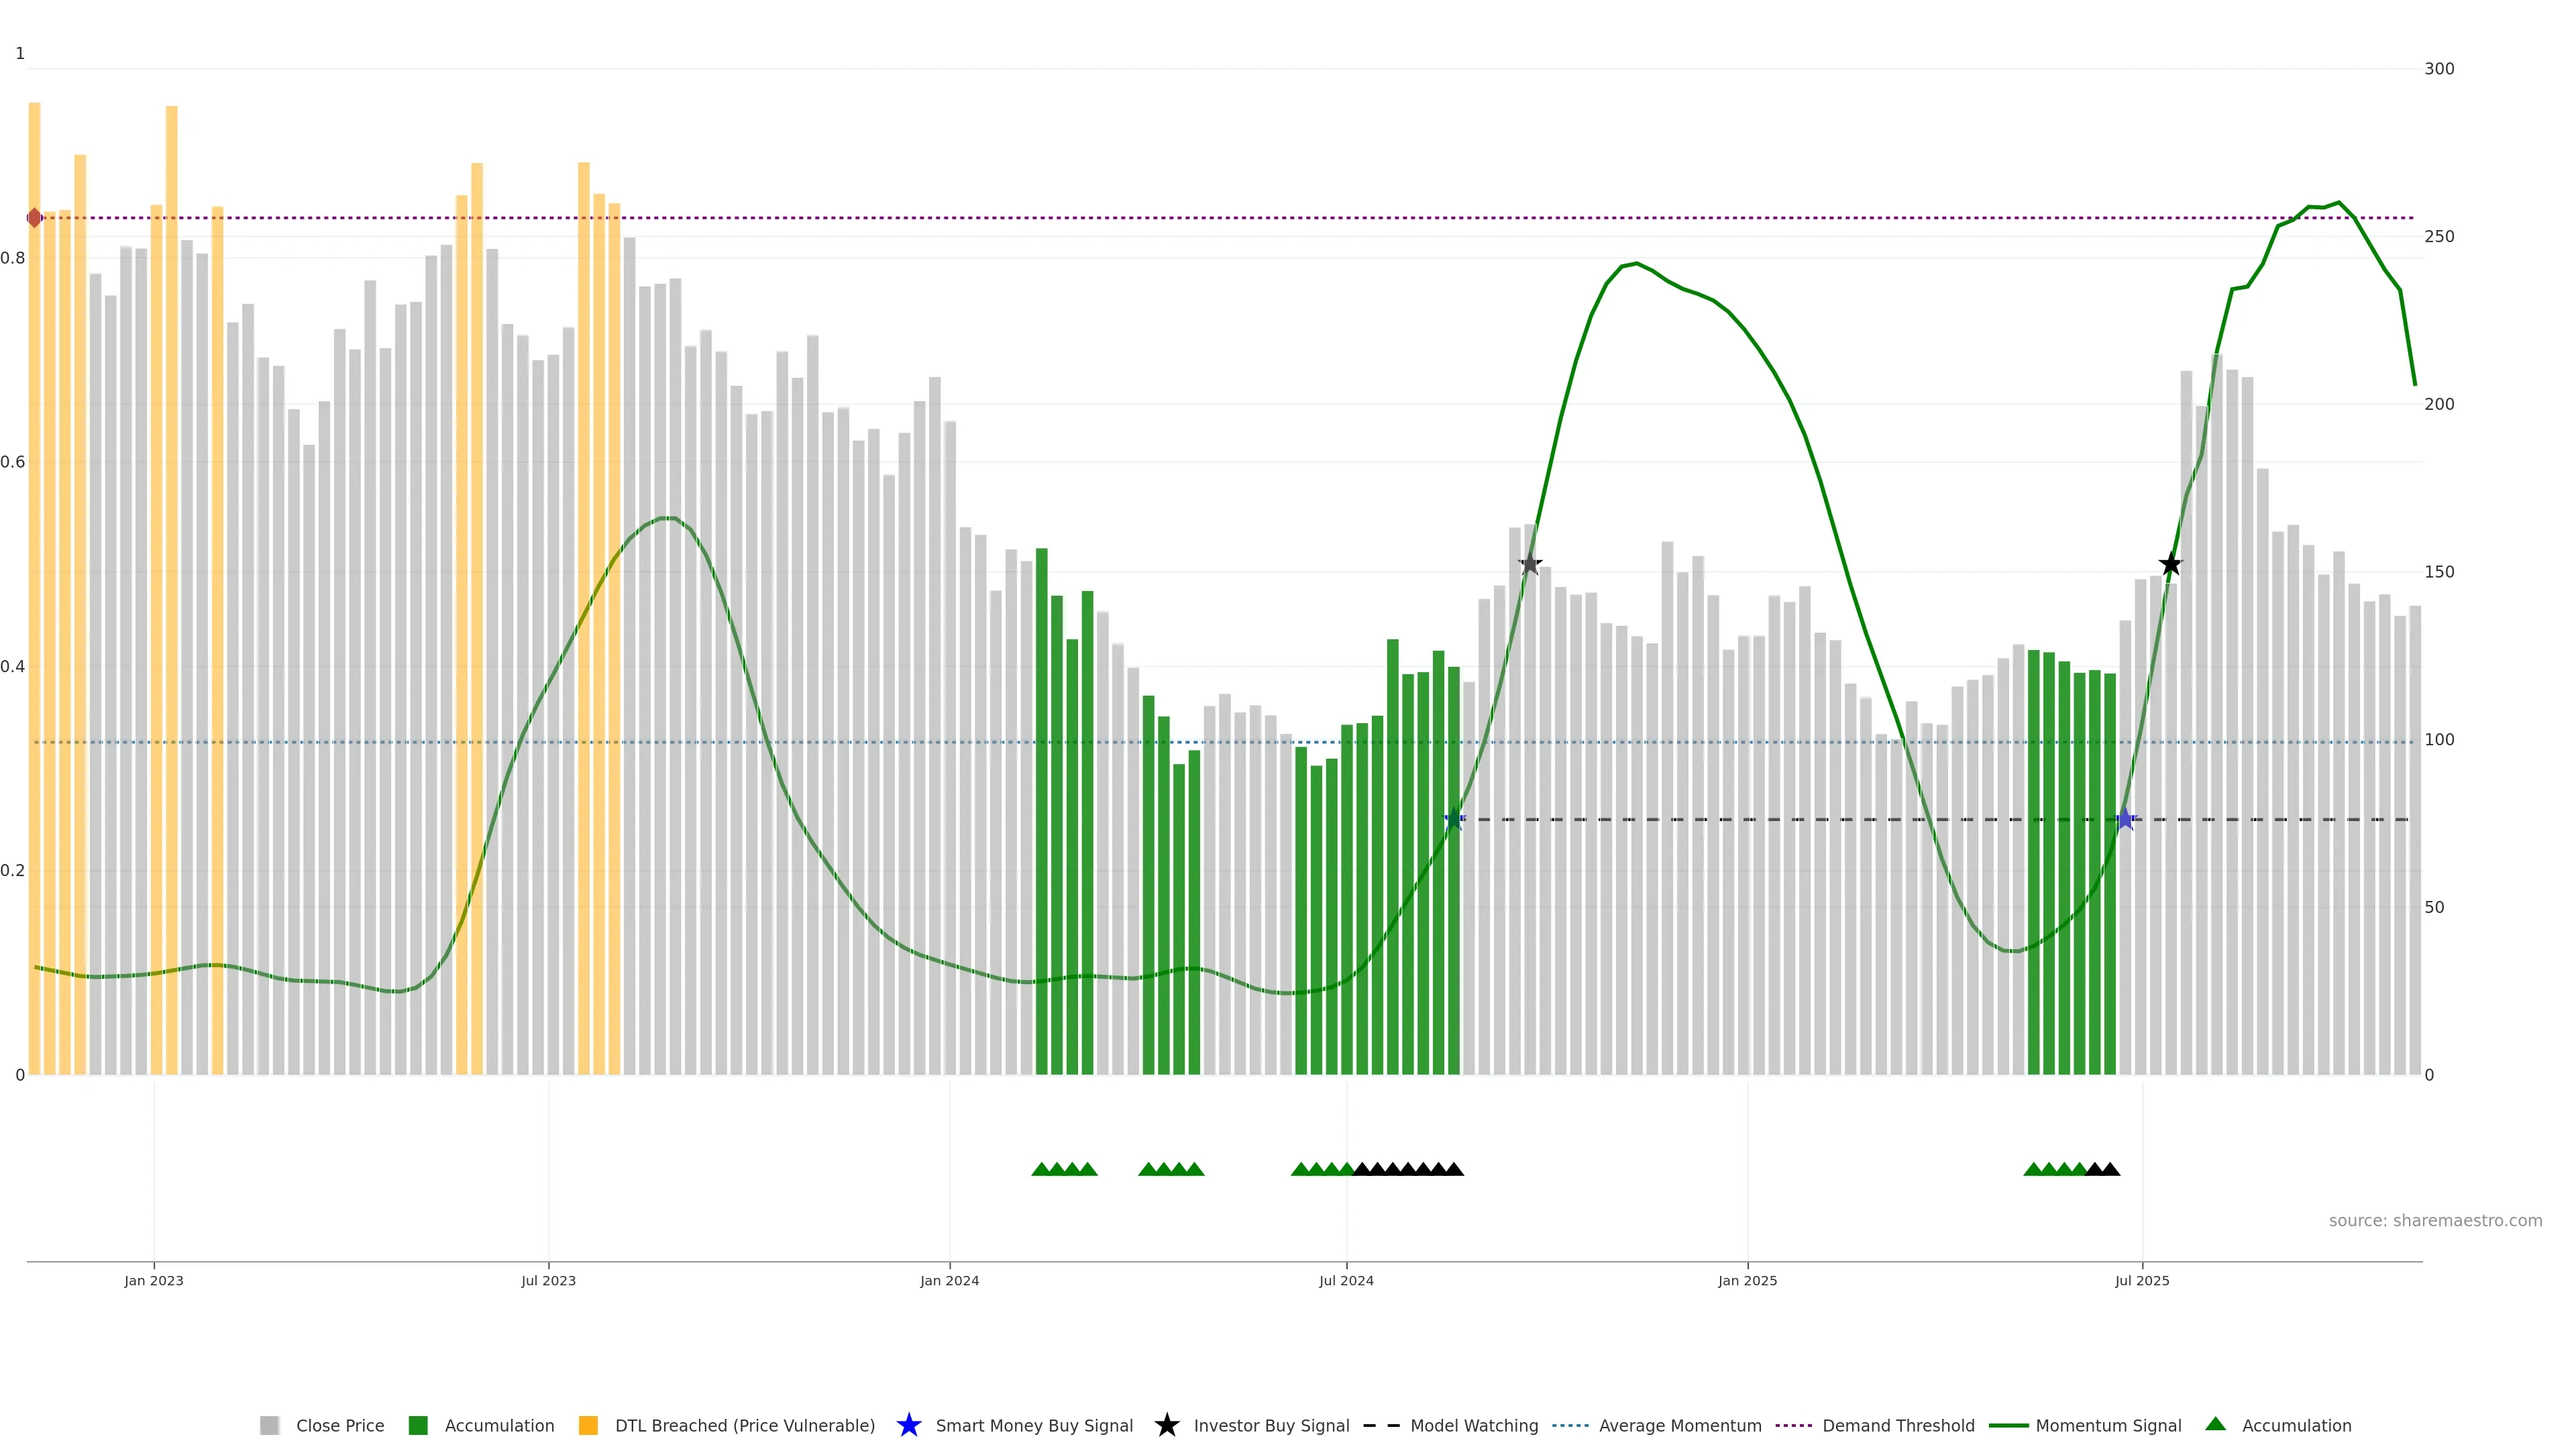2576x1449 pixels.
Task: Click the blue Smart Money Buy Signal legend star
Action: (x=908, y=1425)
